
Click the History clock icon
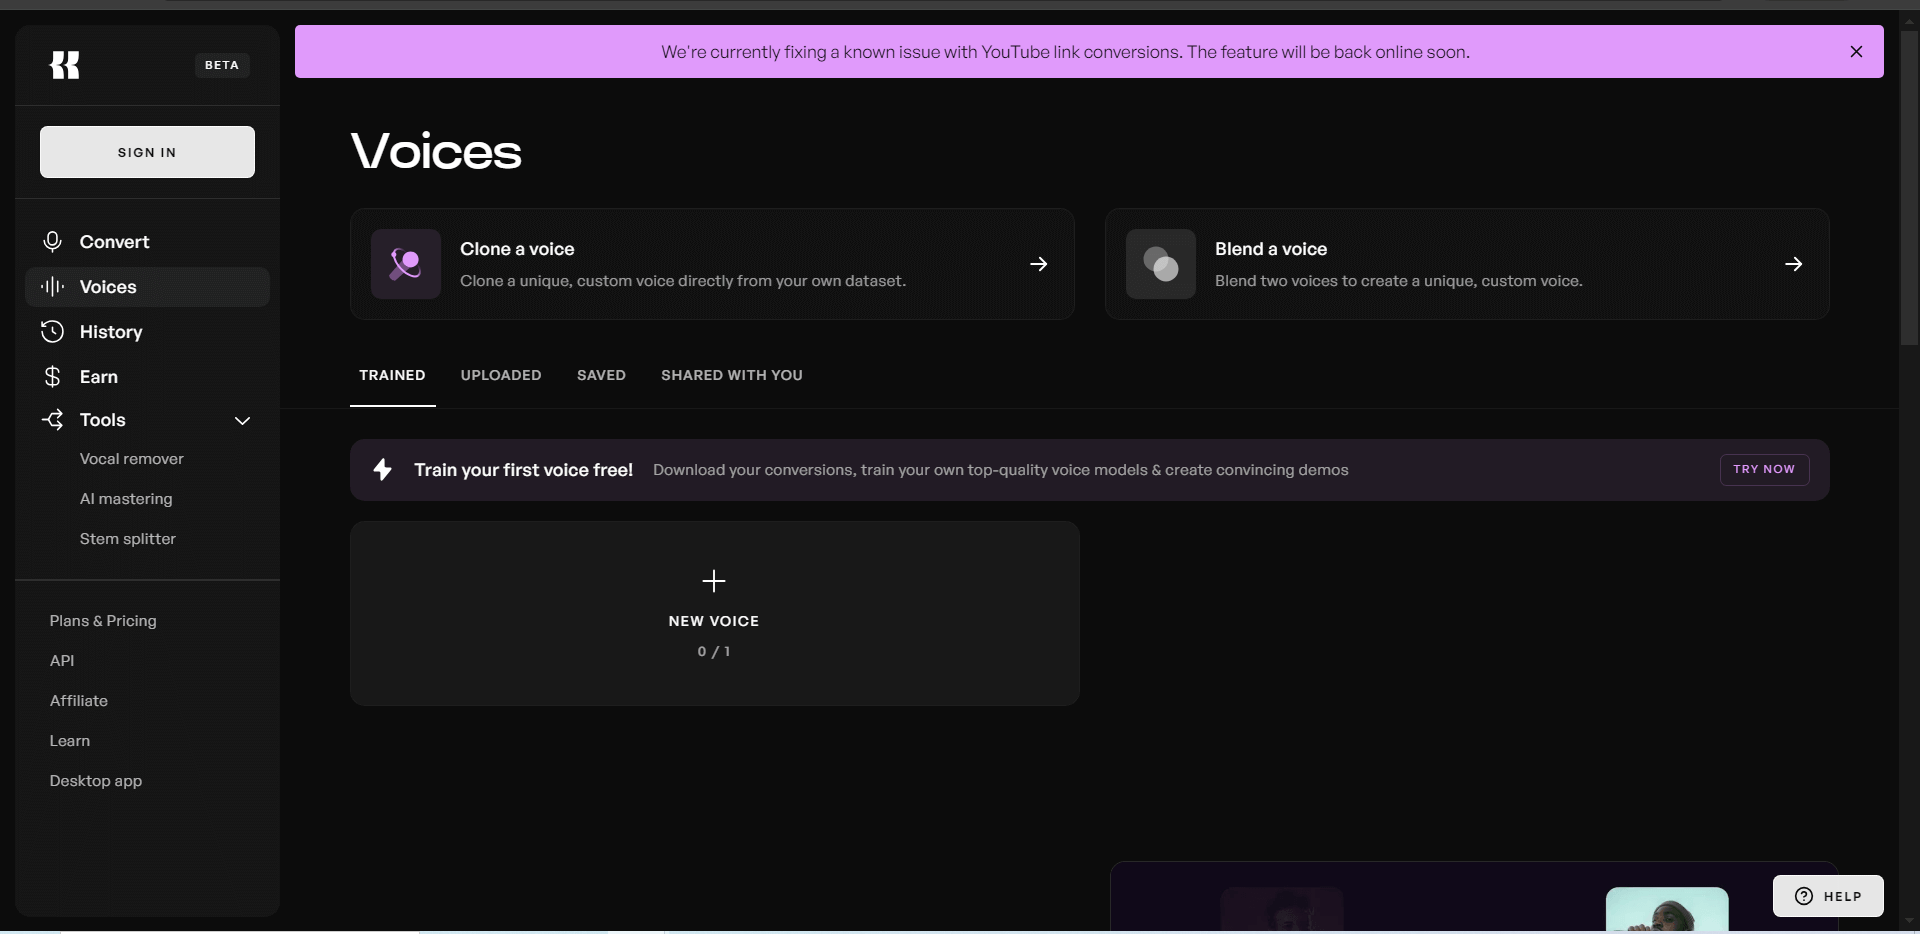(x=53, y=332)
